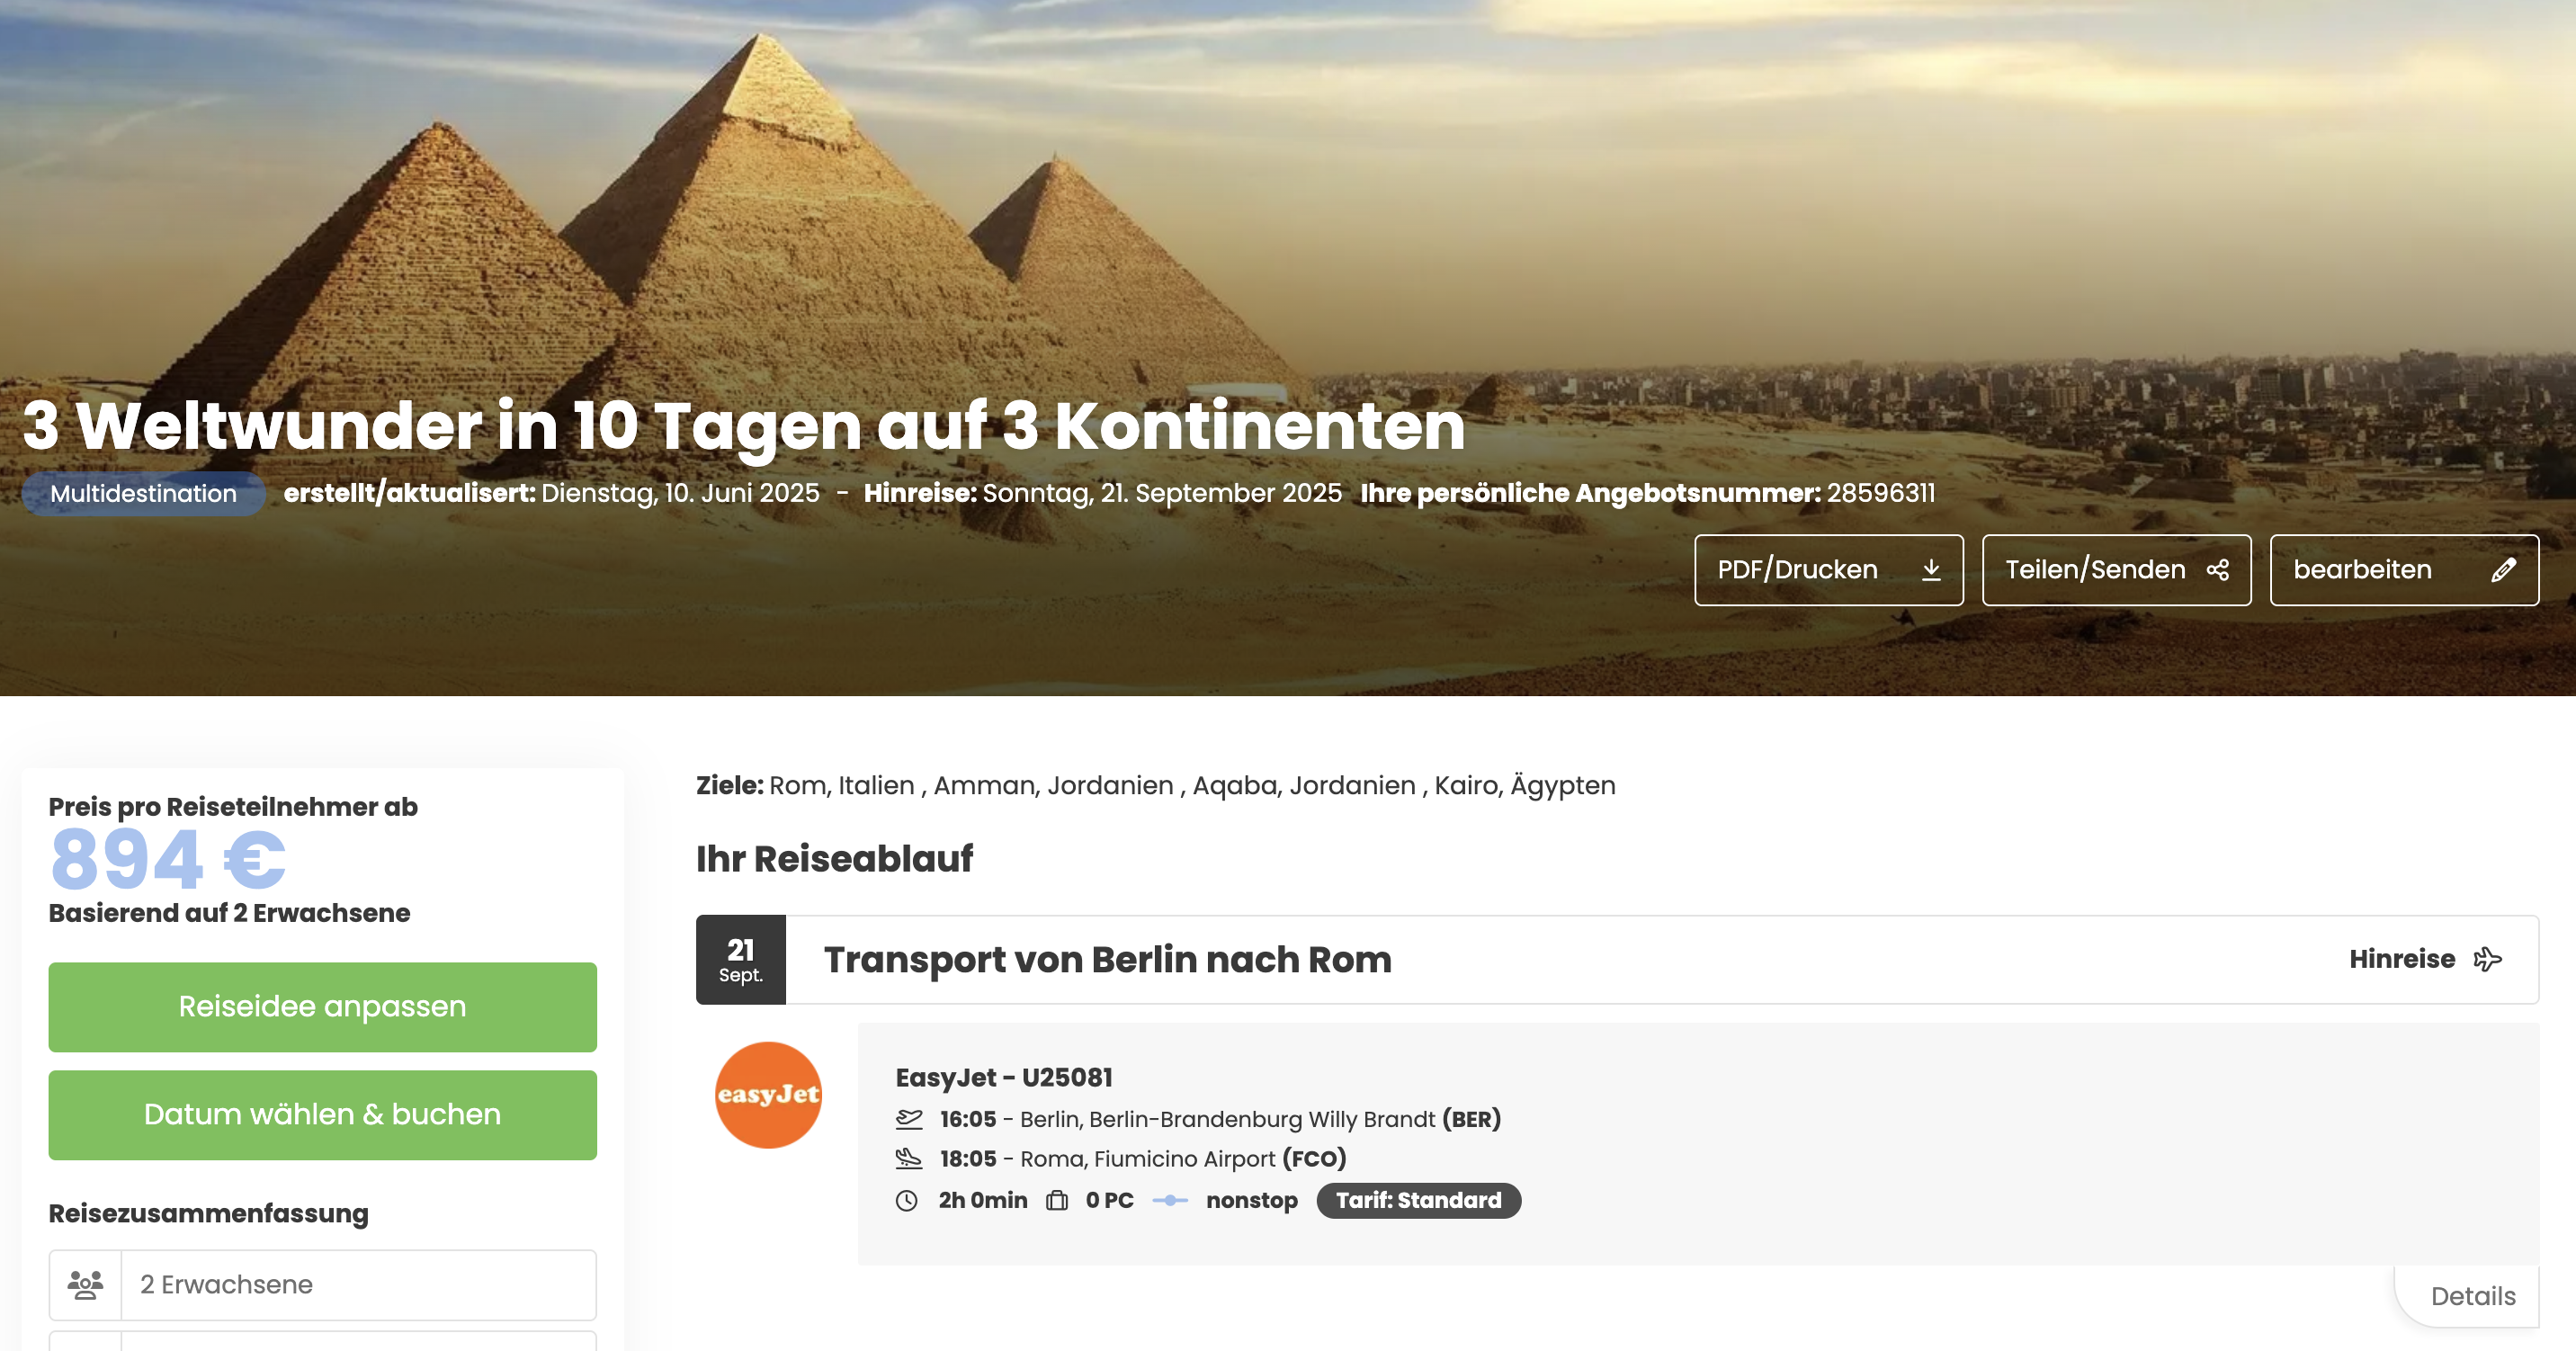Click the 2 Erwachsene summary field
Screen dimensions: 2576x1351
(323, 1285)
